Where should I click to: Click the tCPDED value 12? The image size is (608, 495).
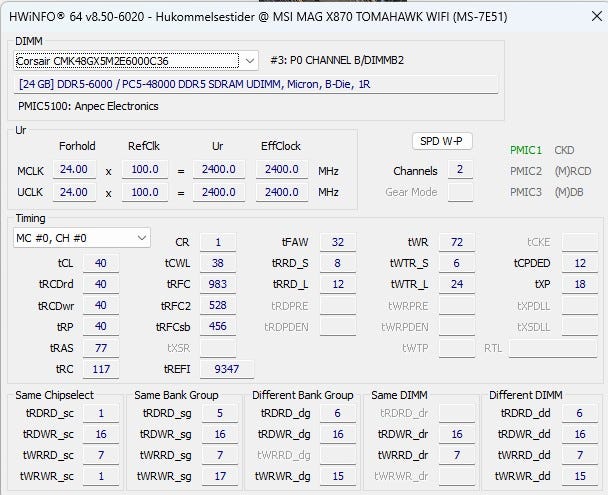click(x=580, y=263)
